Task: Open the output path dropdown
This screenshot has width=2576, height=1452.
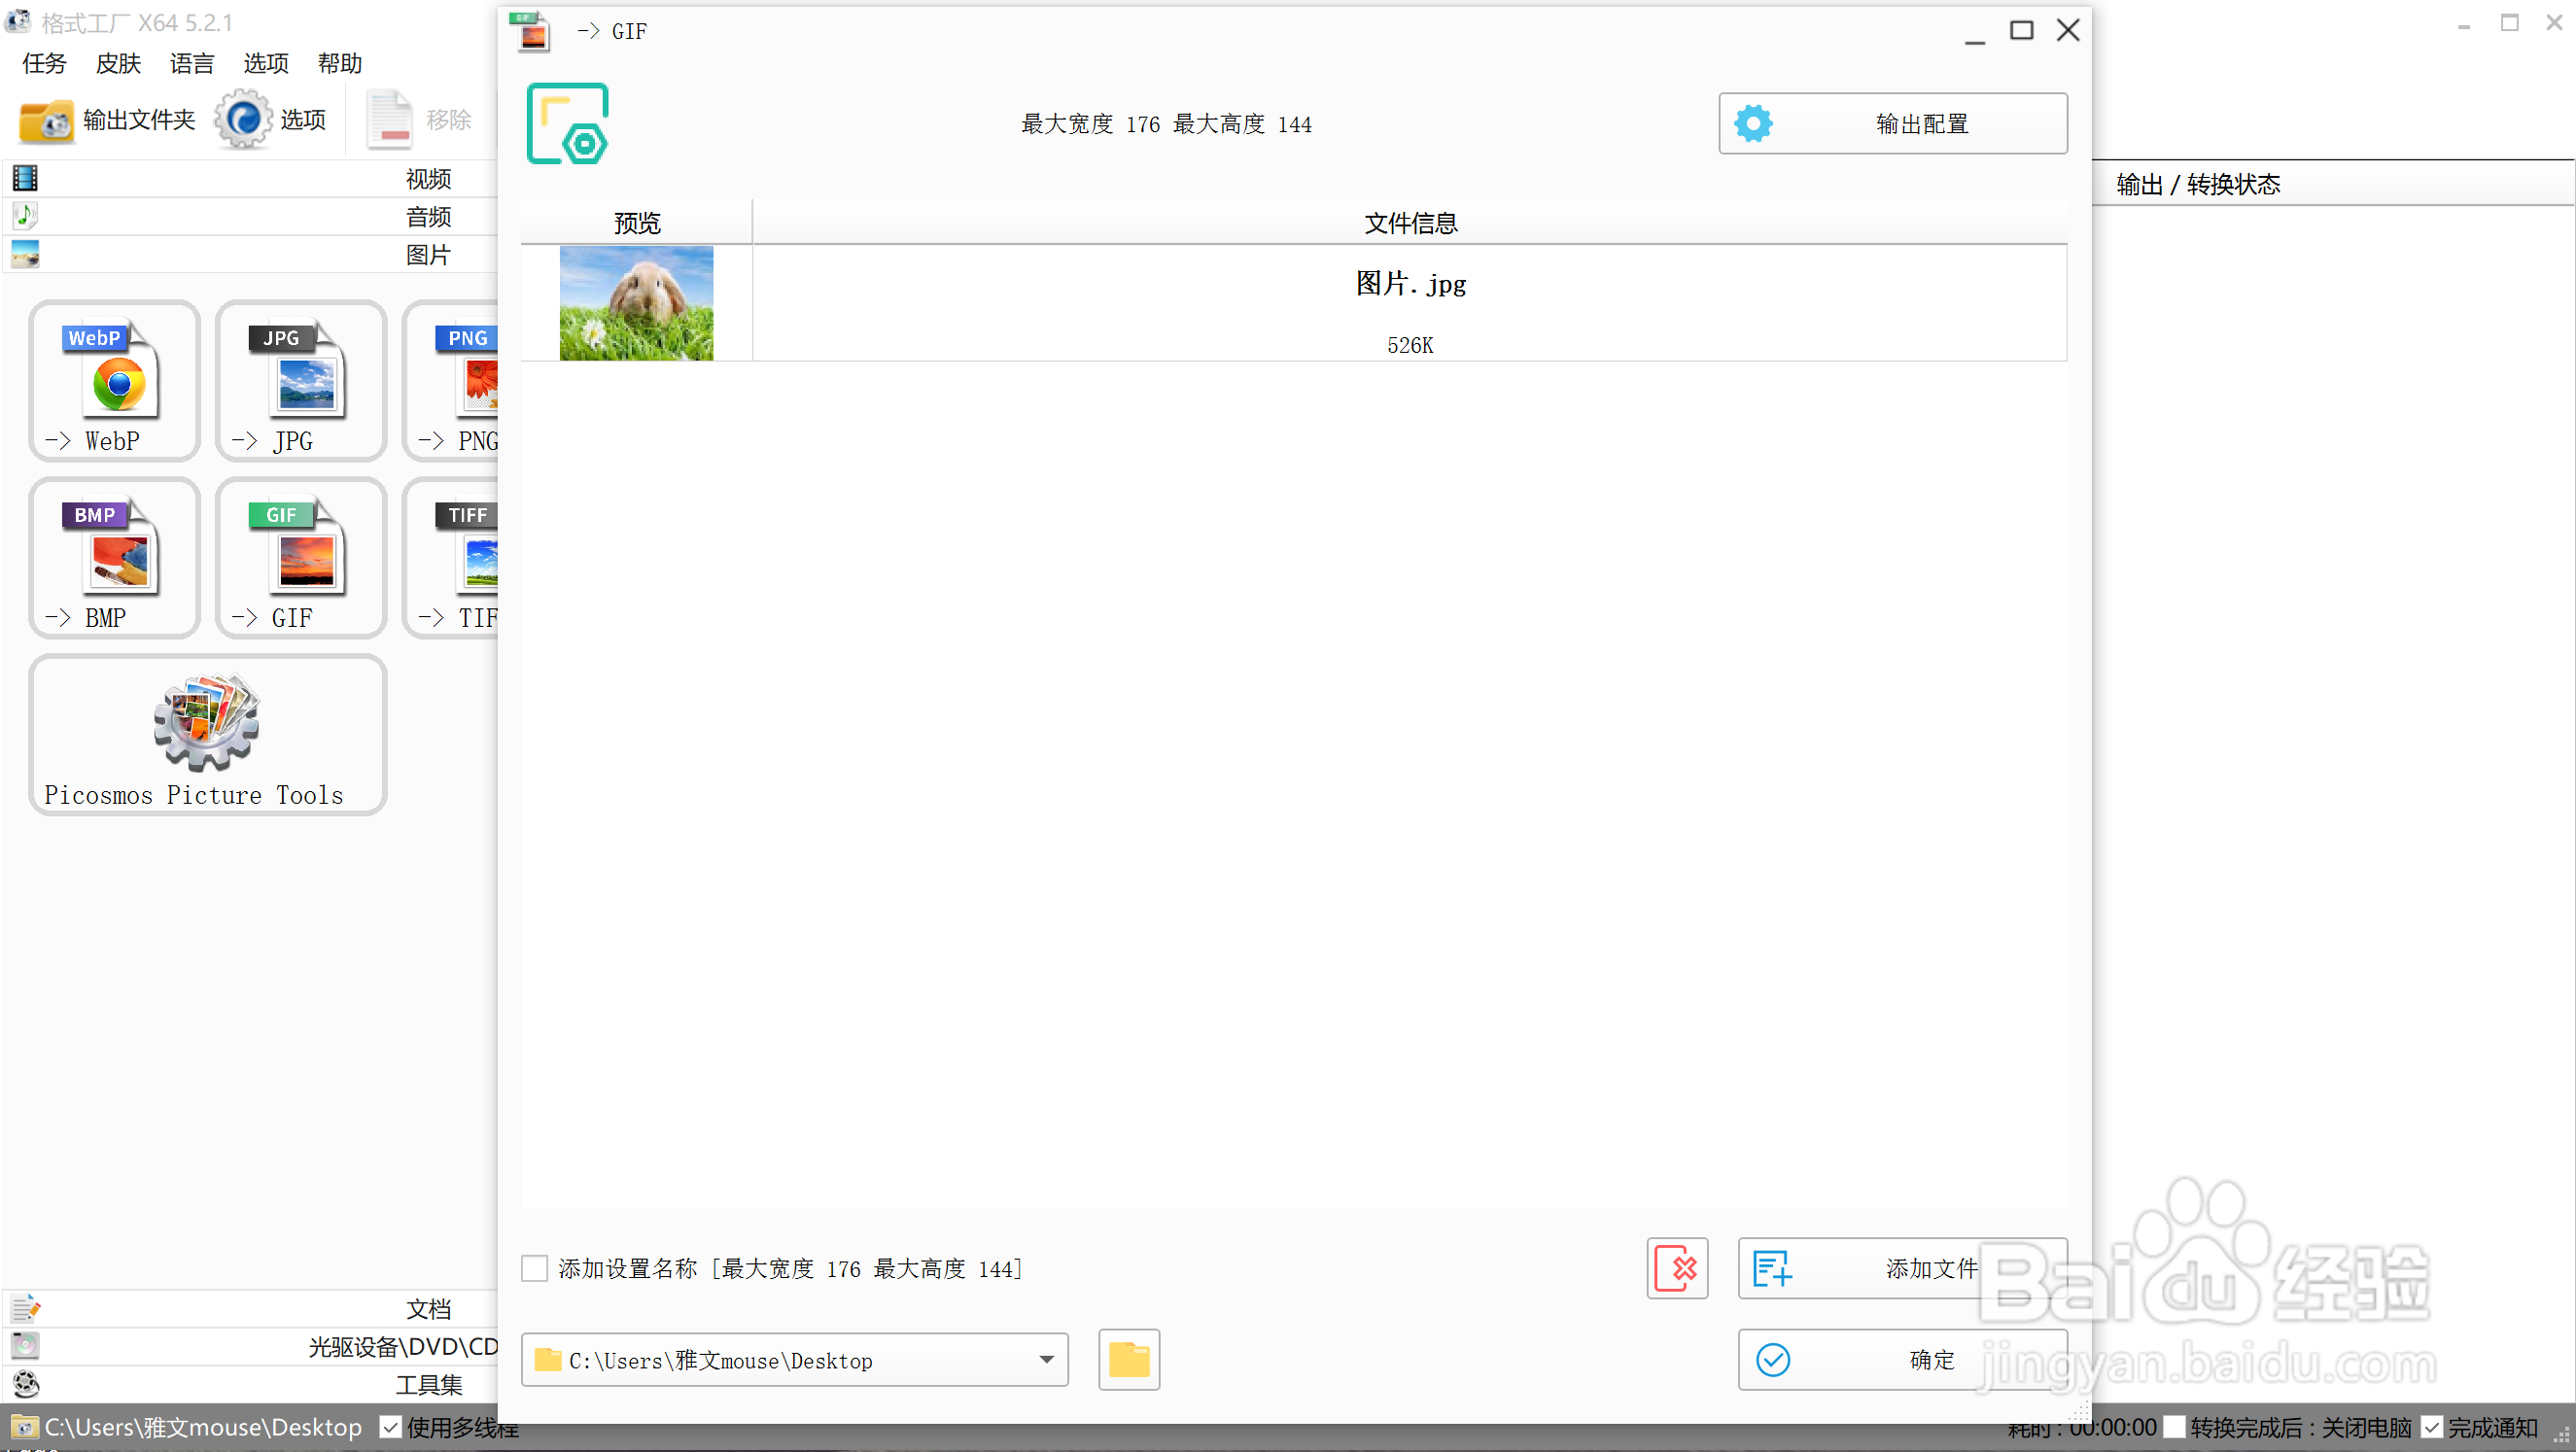Action: pos(1046,1359)
